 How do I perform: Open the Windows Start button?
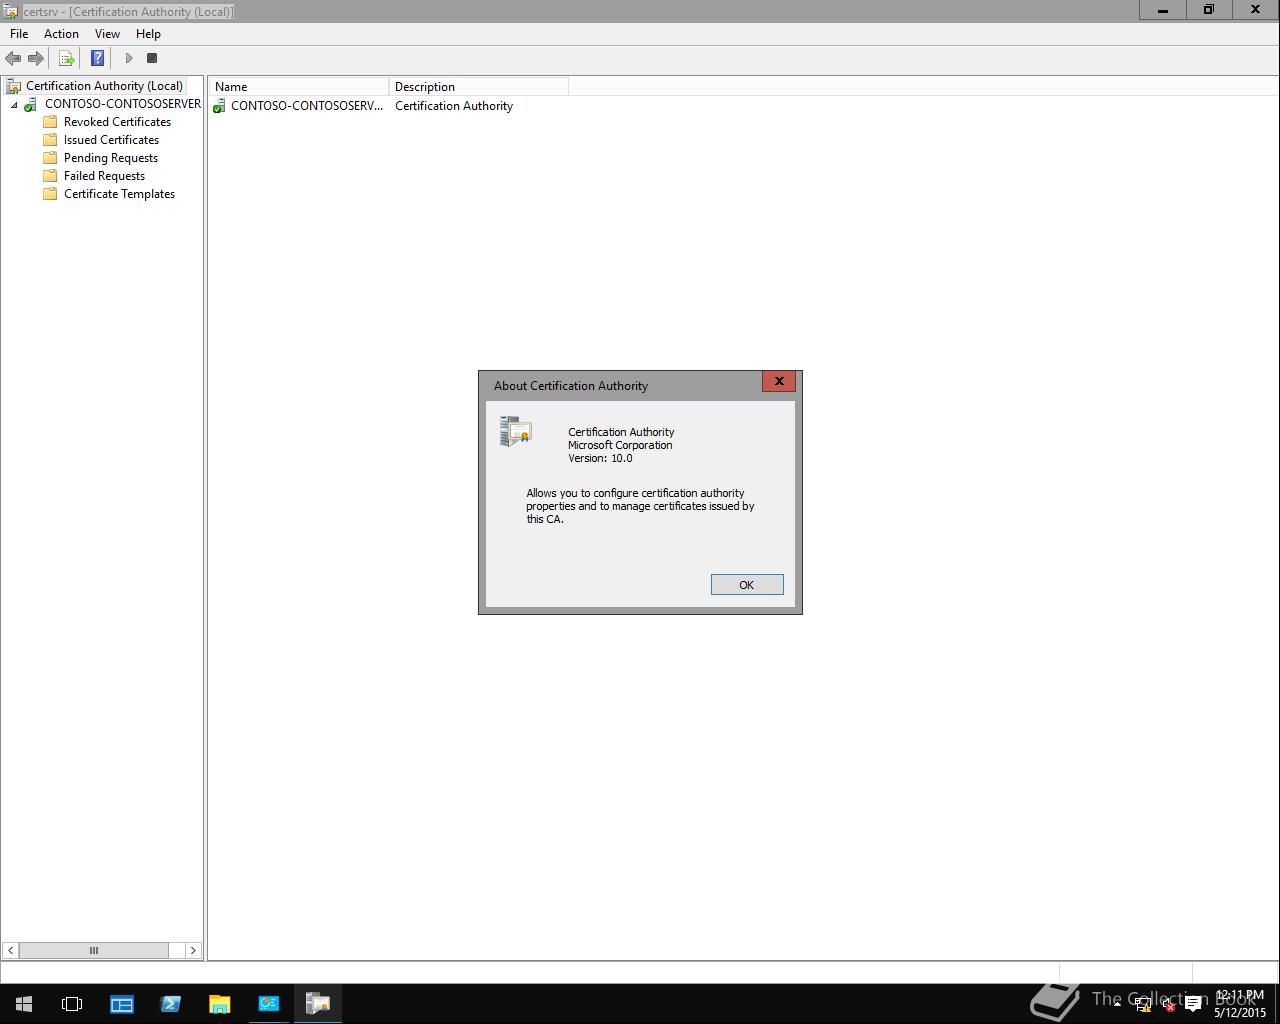24,1004
